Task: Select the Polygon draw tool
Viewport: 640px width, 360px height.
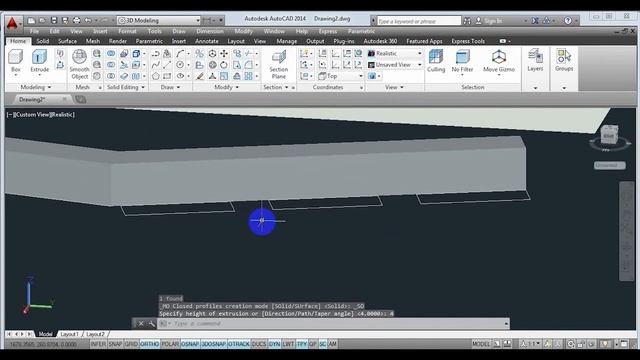Action: 156,76
